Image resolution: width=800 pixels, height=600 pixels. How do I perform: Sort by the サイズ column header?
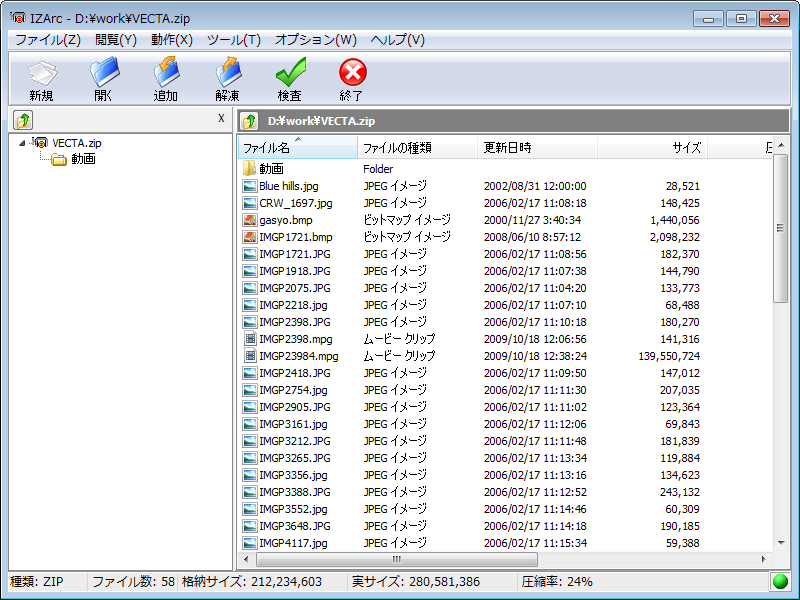coord(652,148)
